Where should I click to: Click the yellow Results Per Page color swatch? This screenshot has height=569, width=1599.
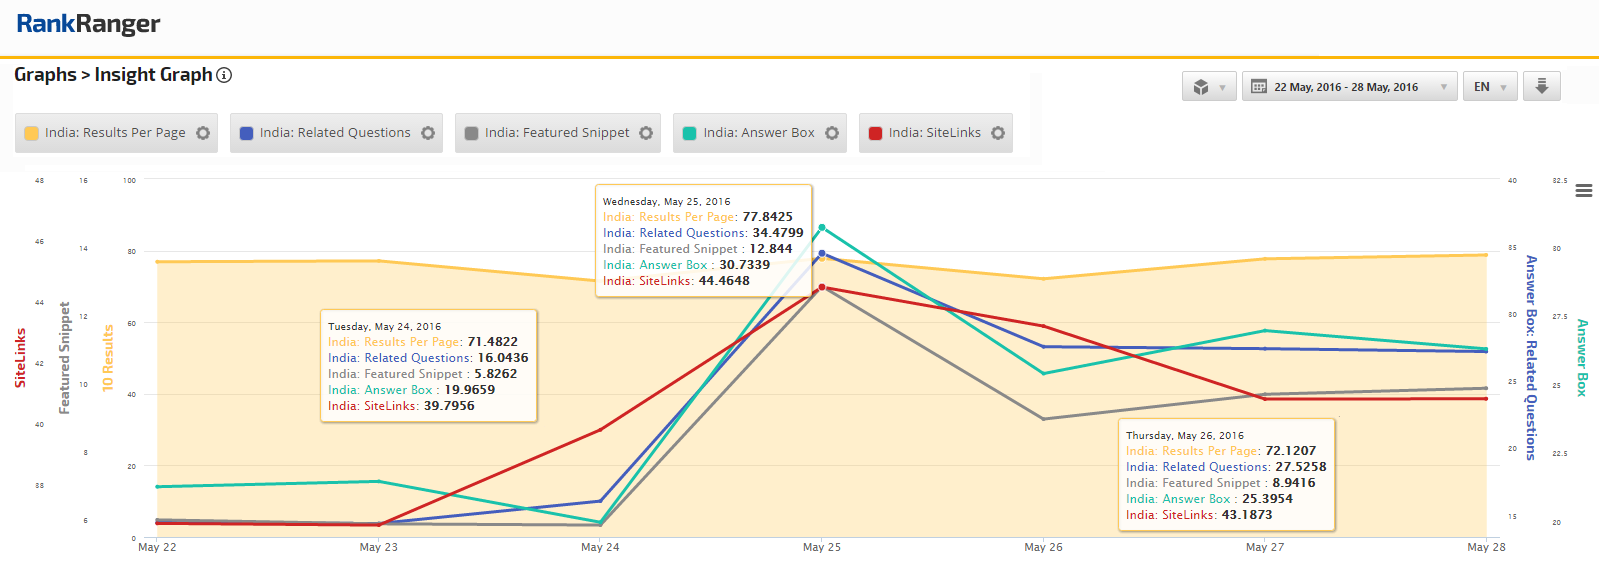(x=32, y=133)
